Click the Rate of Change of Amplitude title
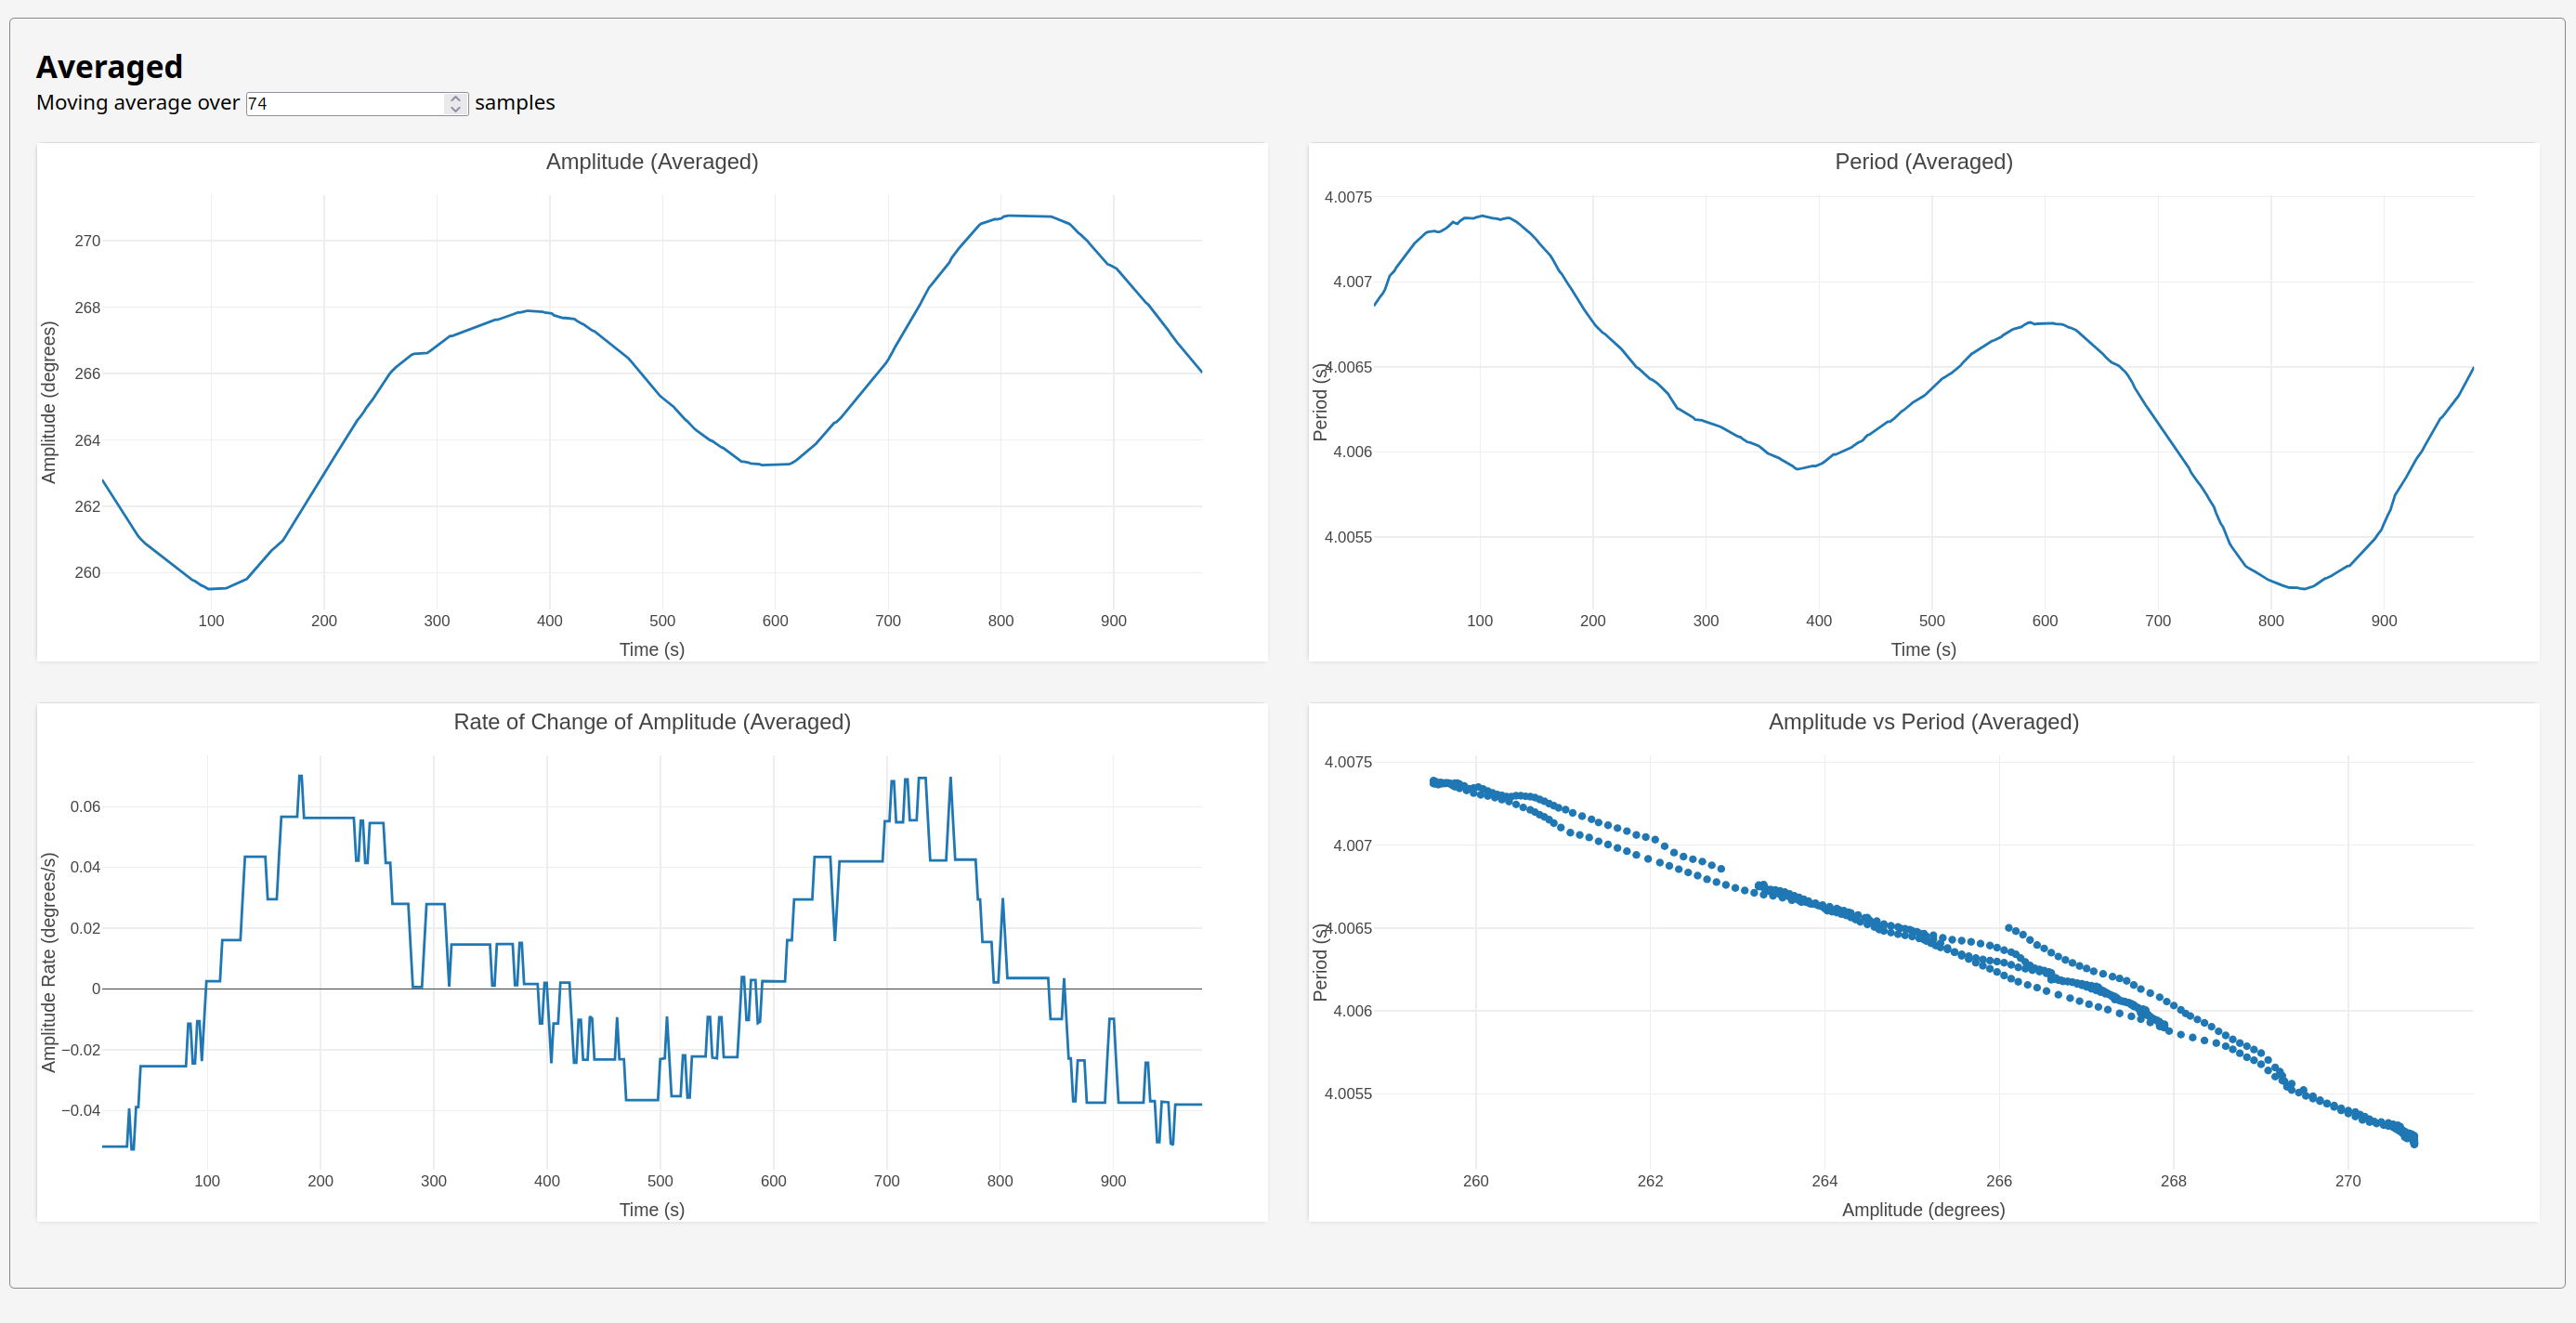Viewport: 2576px width, 1323px height. tap(652, 722)
